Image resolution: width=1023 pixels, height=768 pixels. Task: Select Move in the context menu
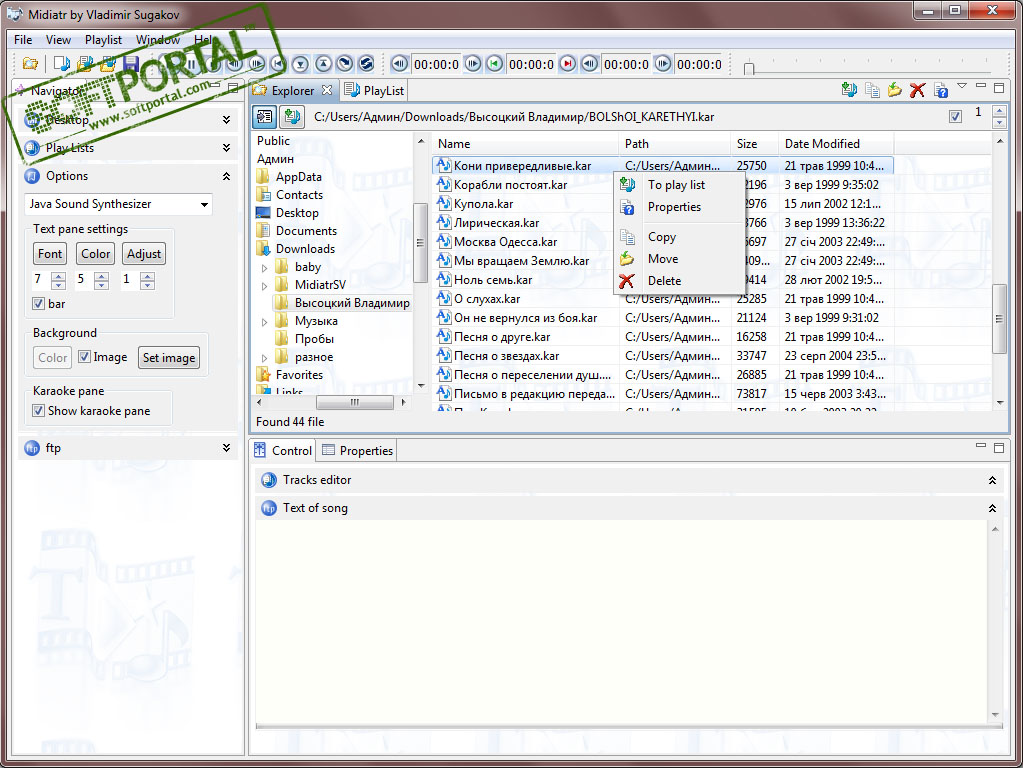(x=679, y=258)
